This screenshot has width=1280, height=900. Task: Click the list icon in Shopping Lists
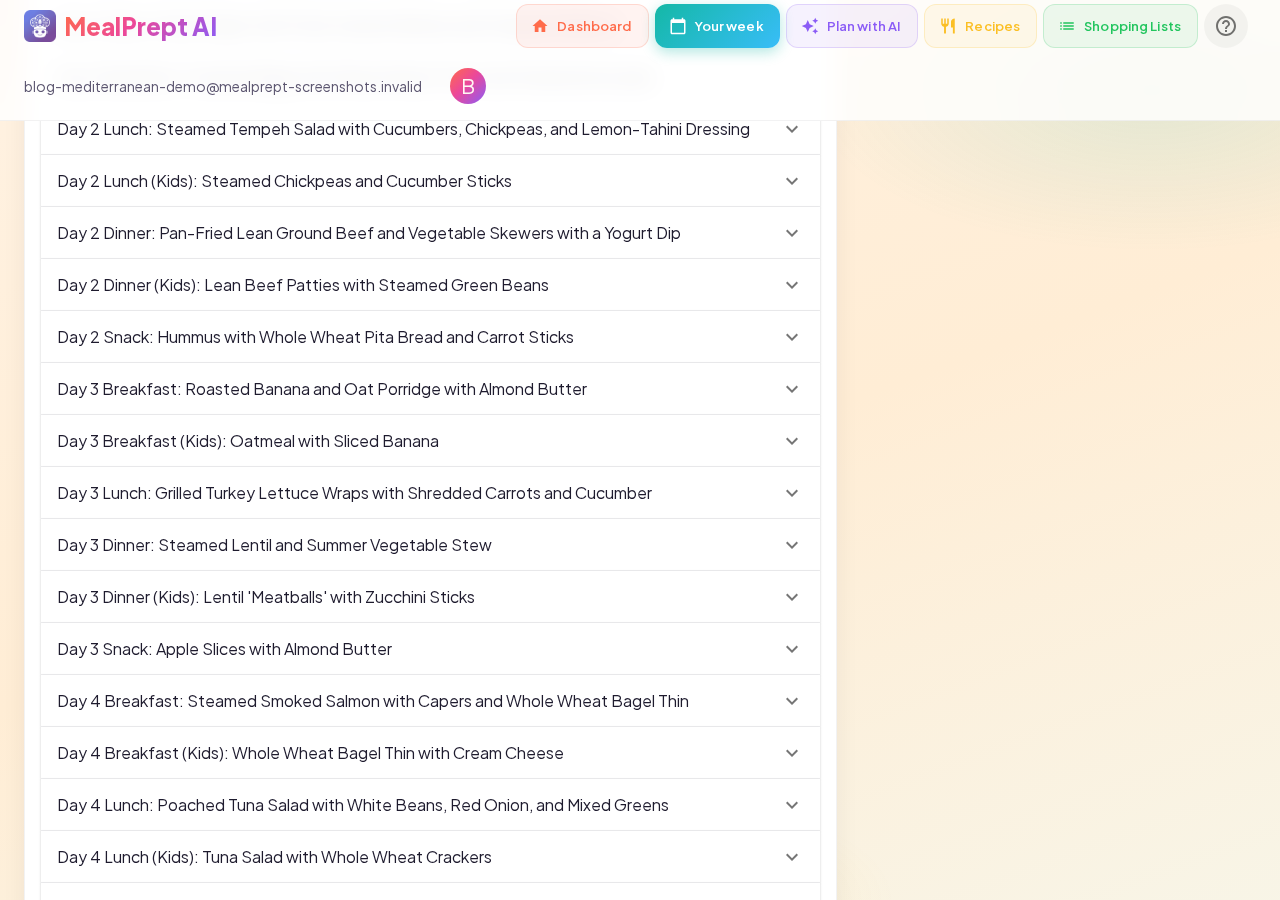coord(1067,26)
